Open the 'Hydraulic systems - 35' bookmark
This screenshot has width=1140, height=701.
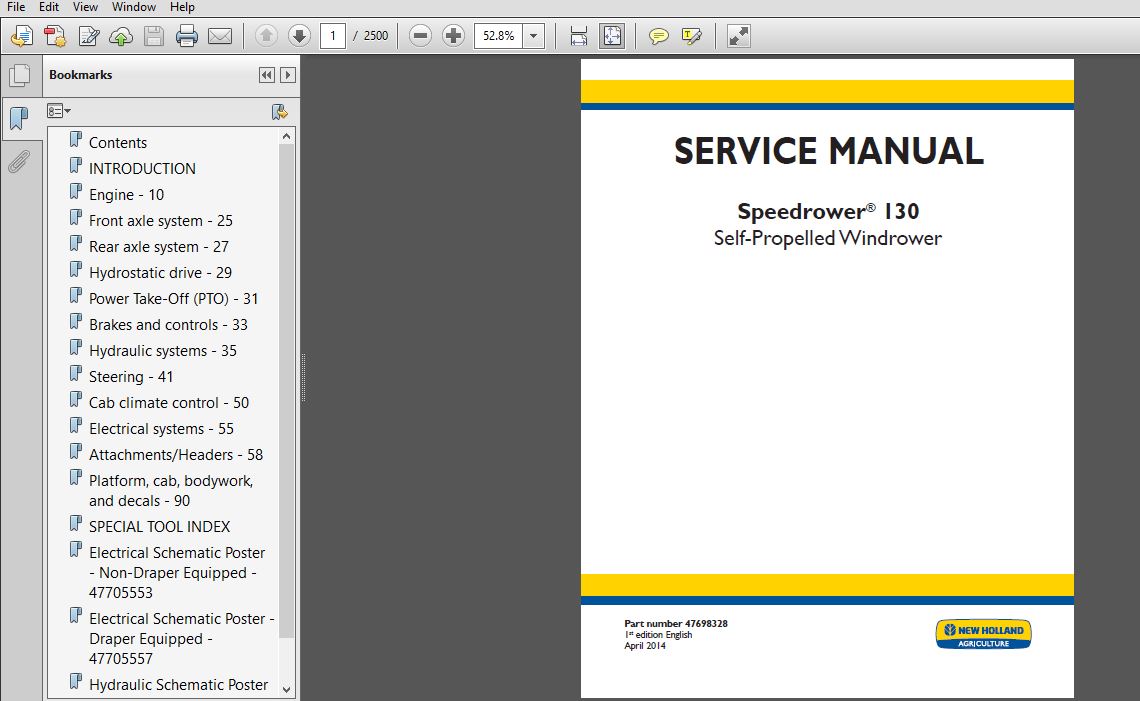(x=162, y=351)
